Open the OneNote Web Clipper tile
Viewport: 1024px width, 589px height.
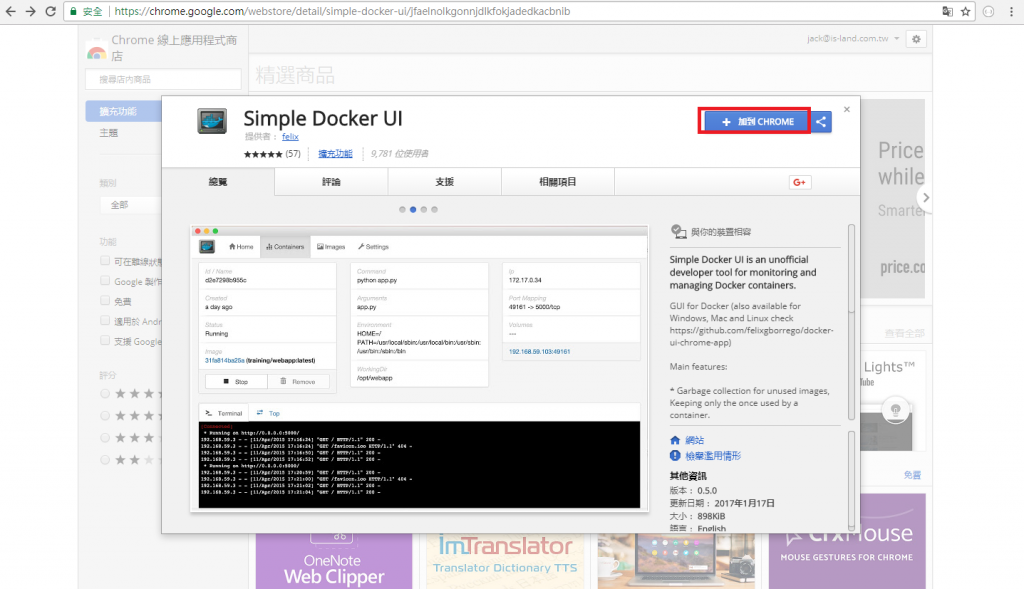click(334, 561)
